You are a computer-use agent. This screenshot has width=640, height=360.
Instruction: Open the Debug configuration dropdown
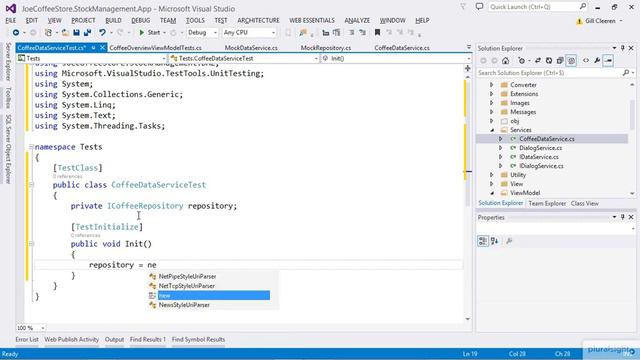(202, 33)
